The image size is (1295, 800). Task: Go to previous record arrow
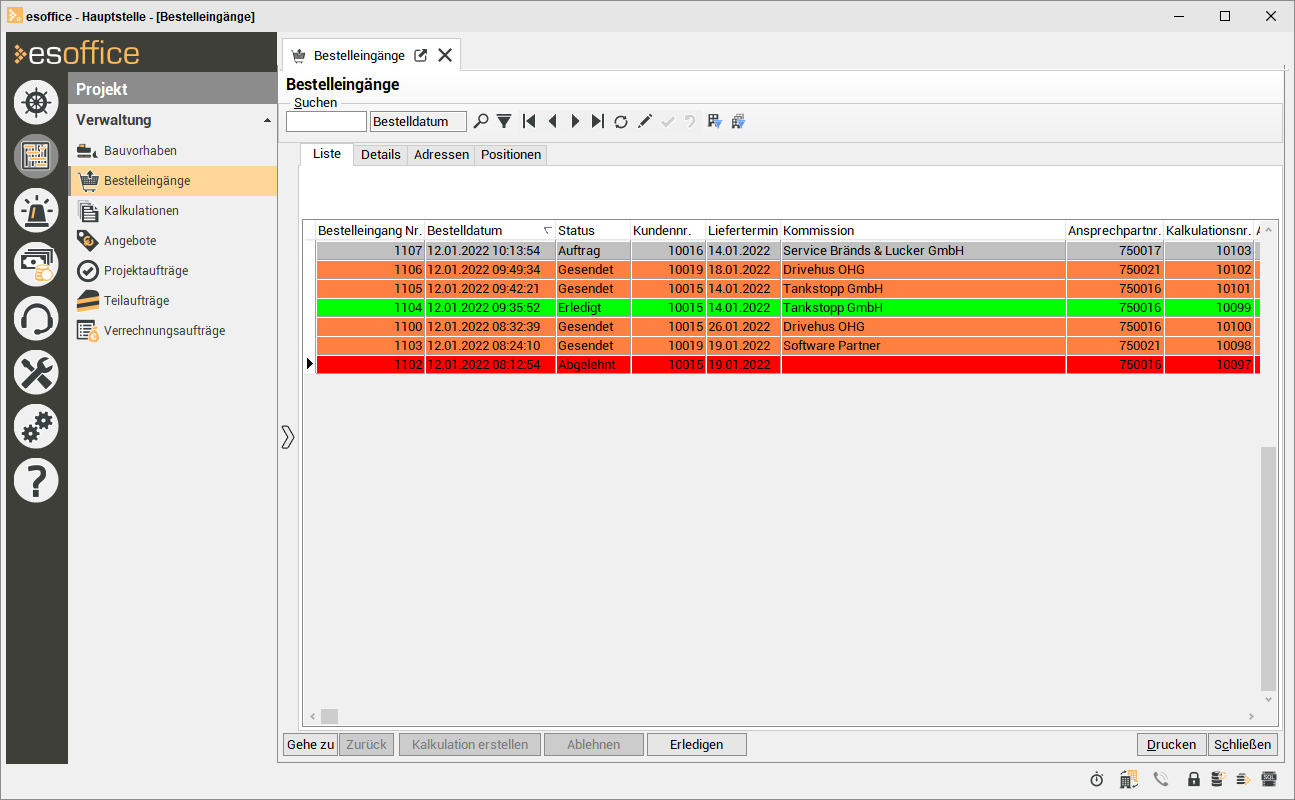552,121
